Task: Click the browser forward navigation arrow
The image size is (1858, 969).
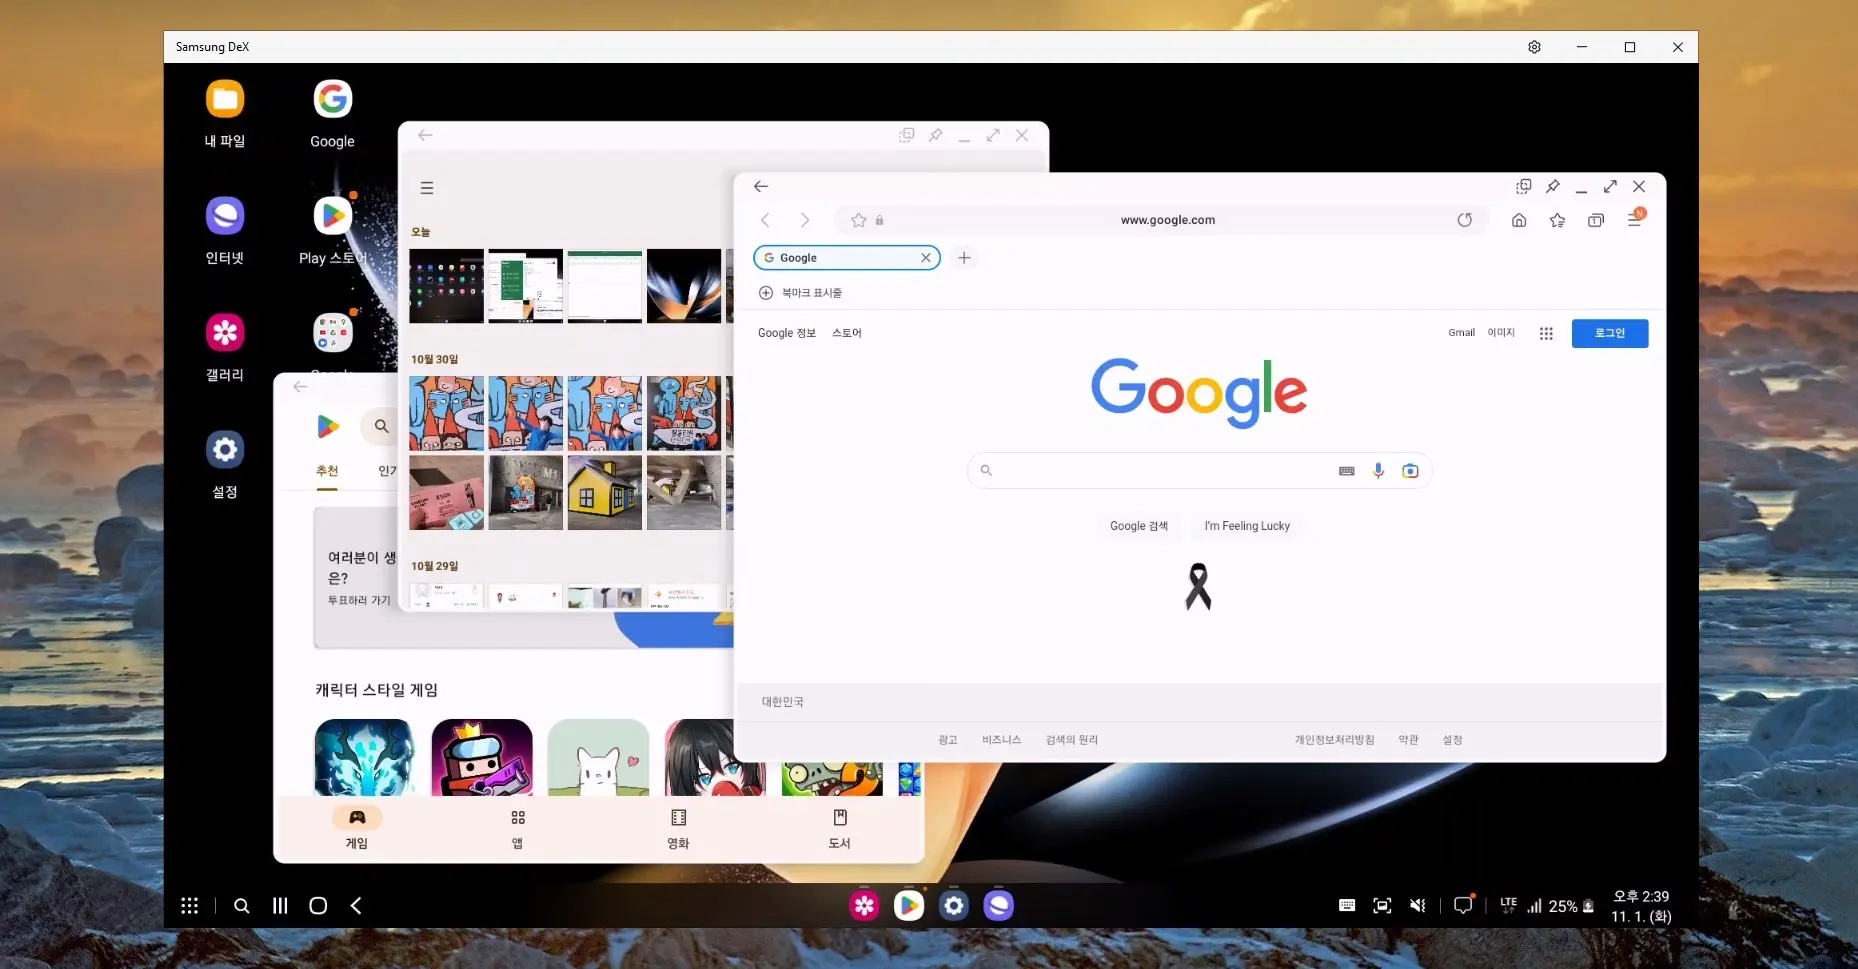Action: [x=804, y=220]
